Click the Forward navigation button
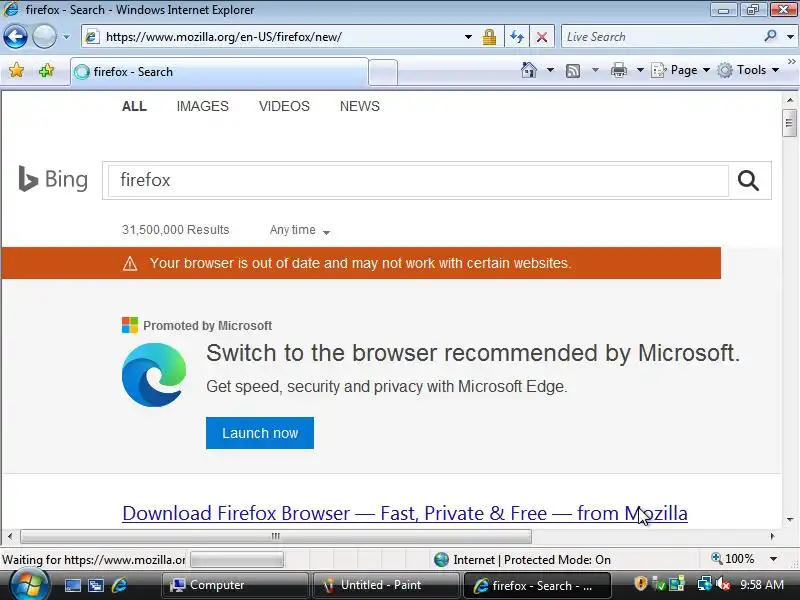Image resolution: width=800 pixels, height=600 pixels. [44, 37]
